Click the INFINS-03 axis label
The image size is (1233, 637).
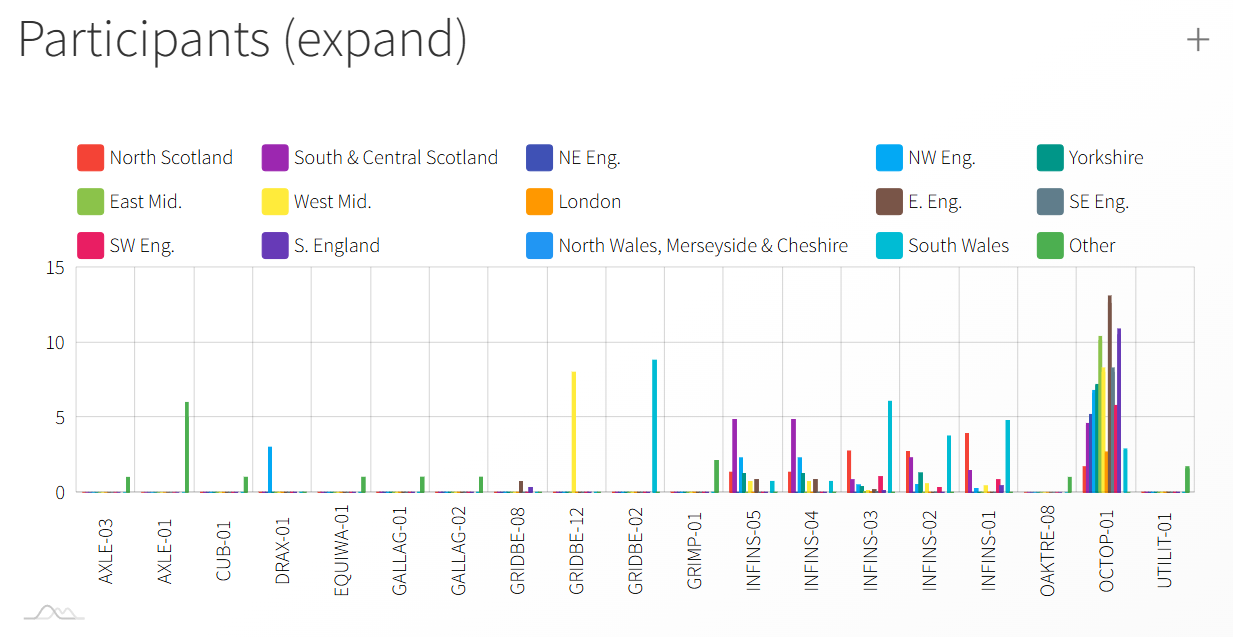point(871,553)
